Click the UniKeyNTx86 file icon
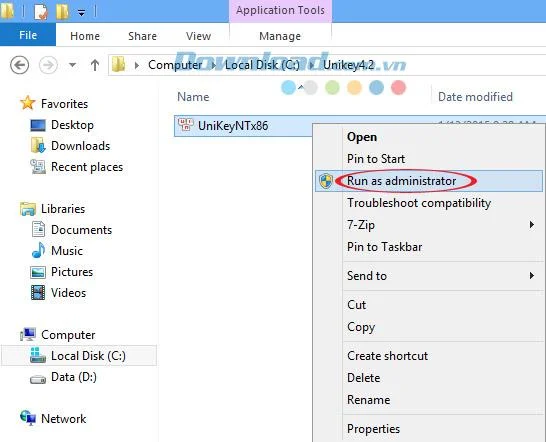This screenshot has width=546, height=442. pyautogui.click(x=186, y=125)
